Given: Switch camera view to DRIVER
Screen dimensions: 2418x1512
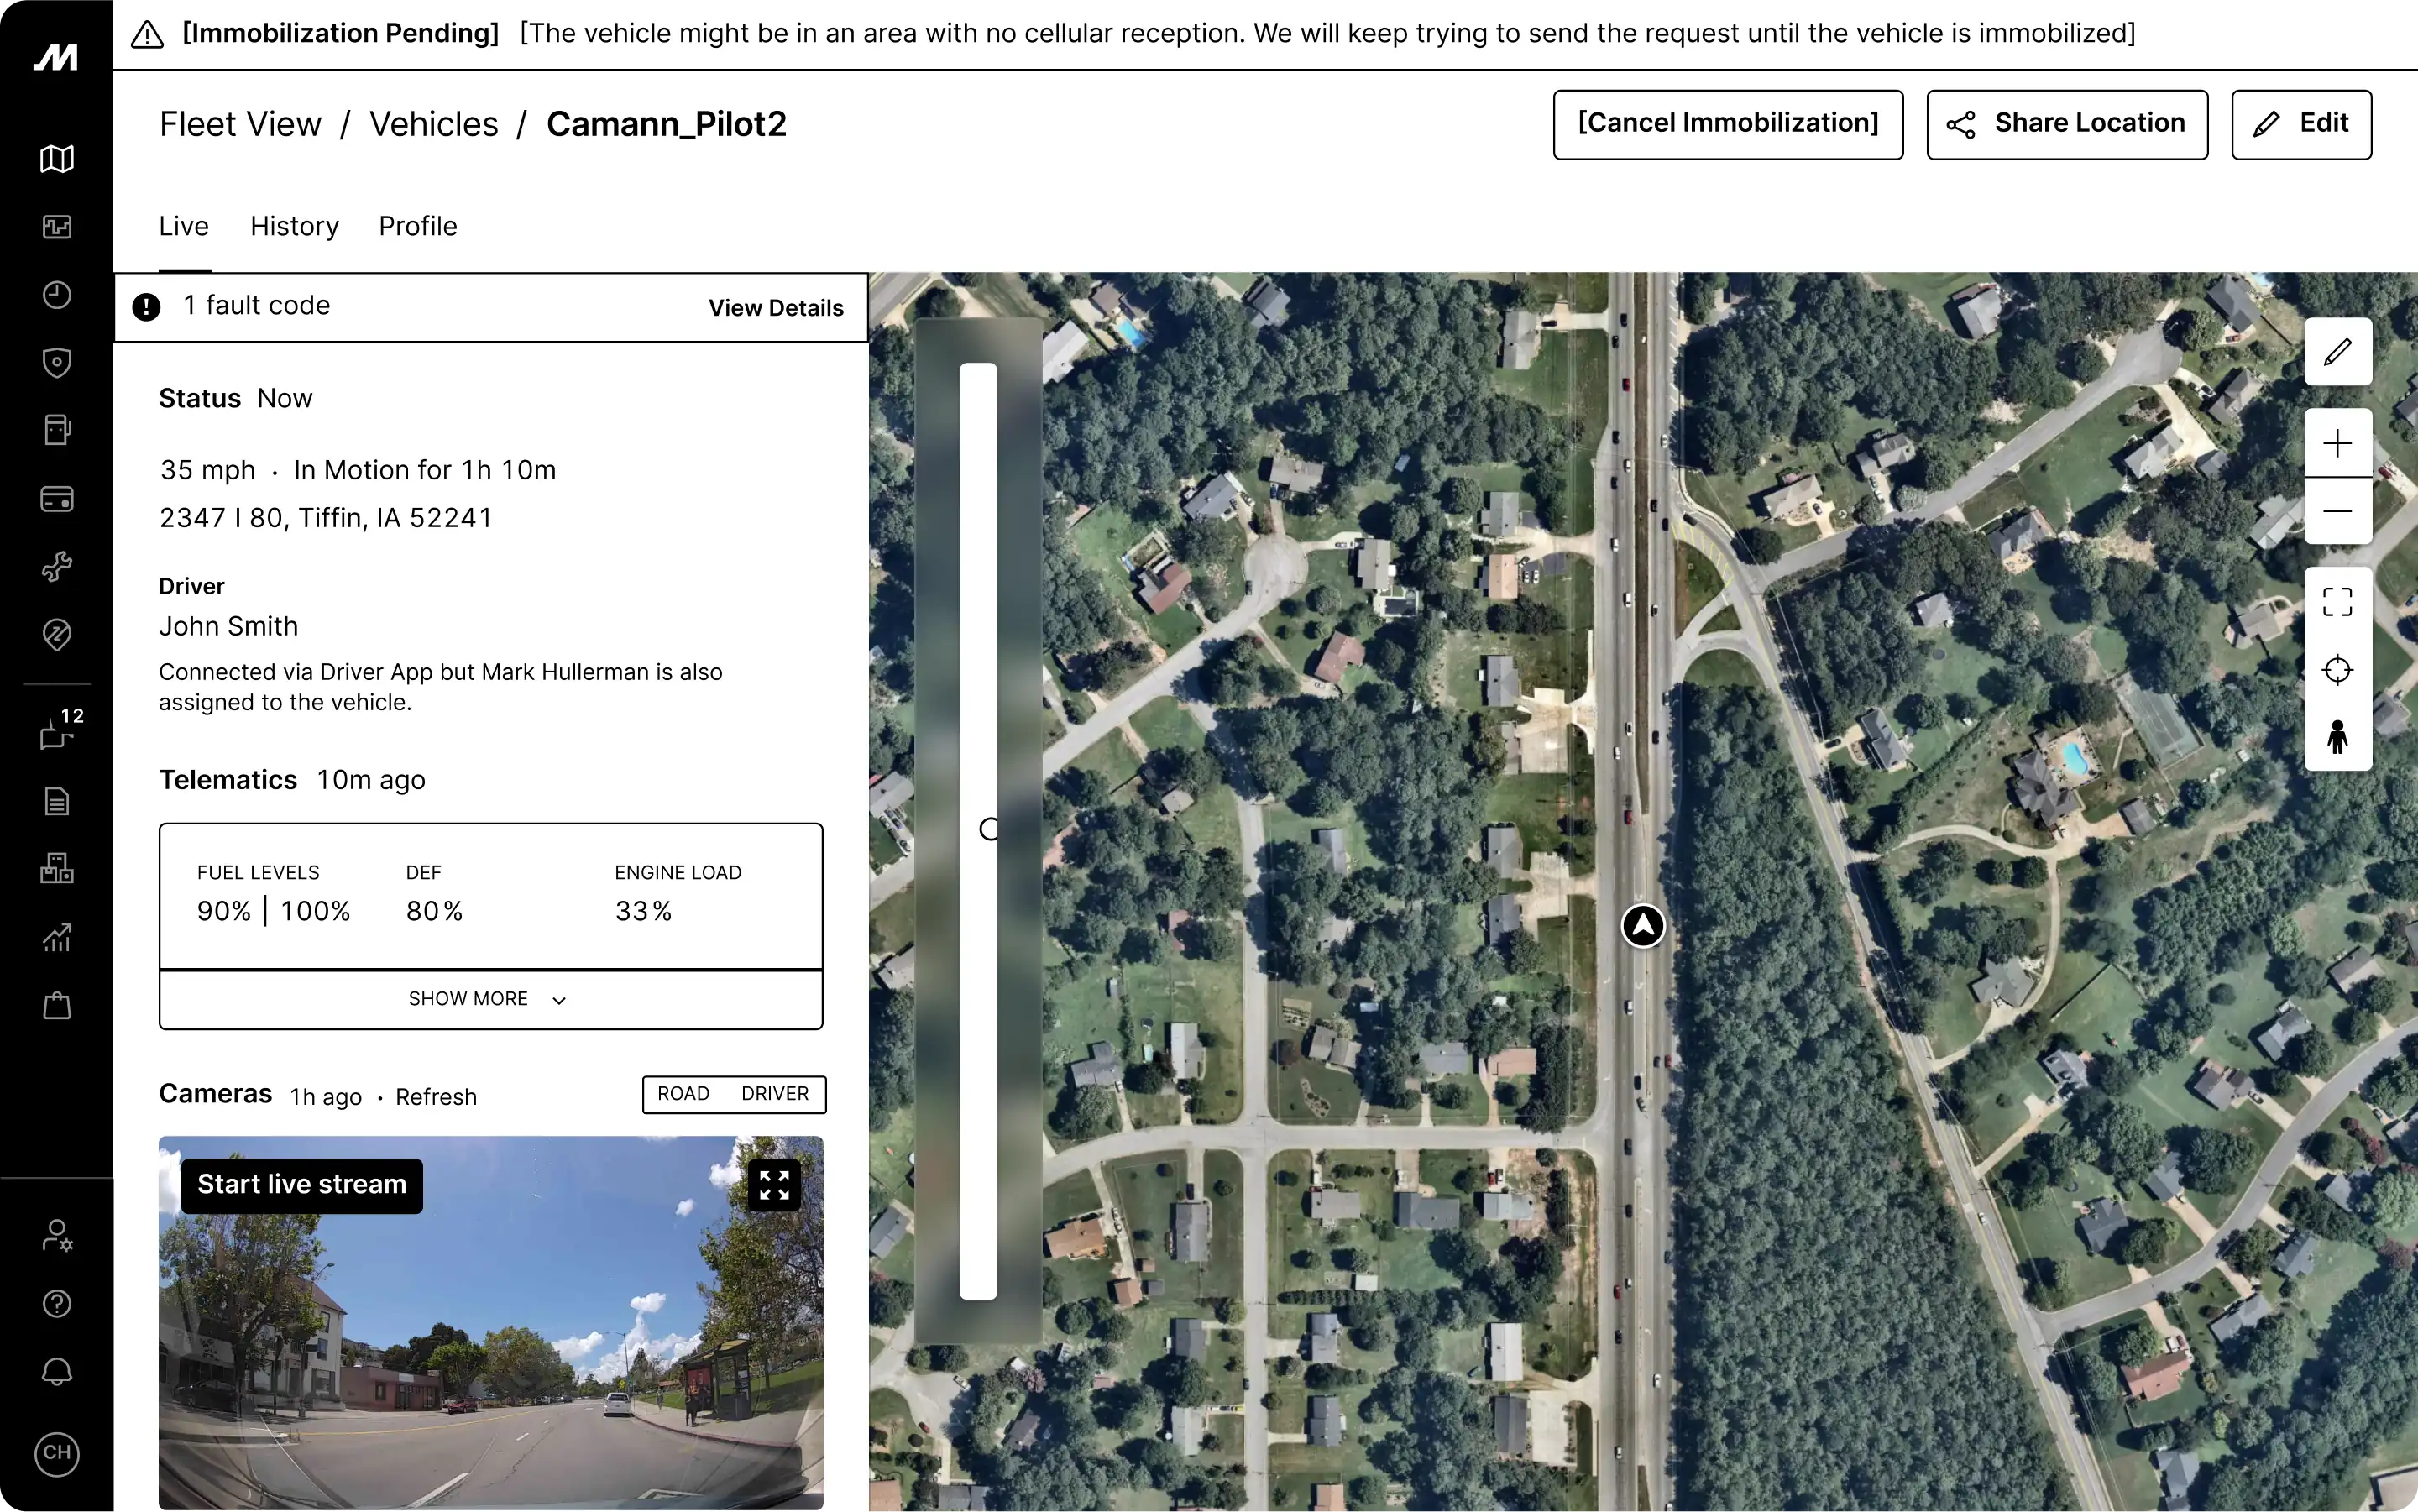Looking at the screenshot, I should pos(775,1094).
